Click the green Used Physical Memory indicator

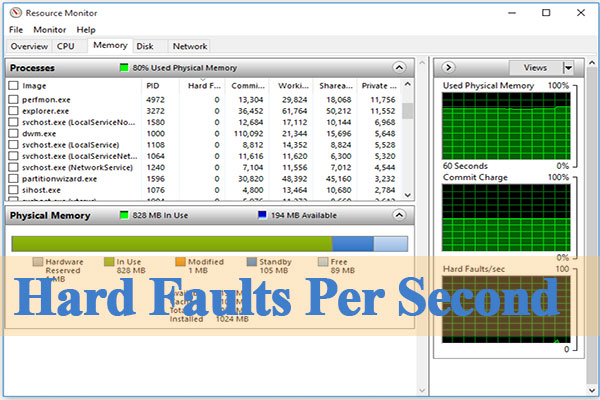coord(124,68)
